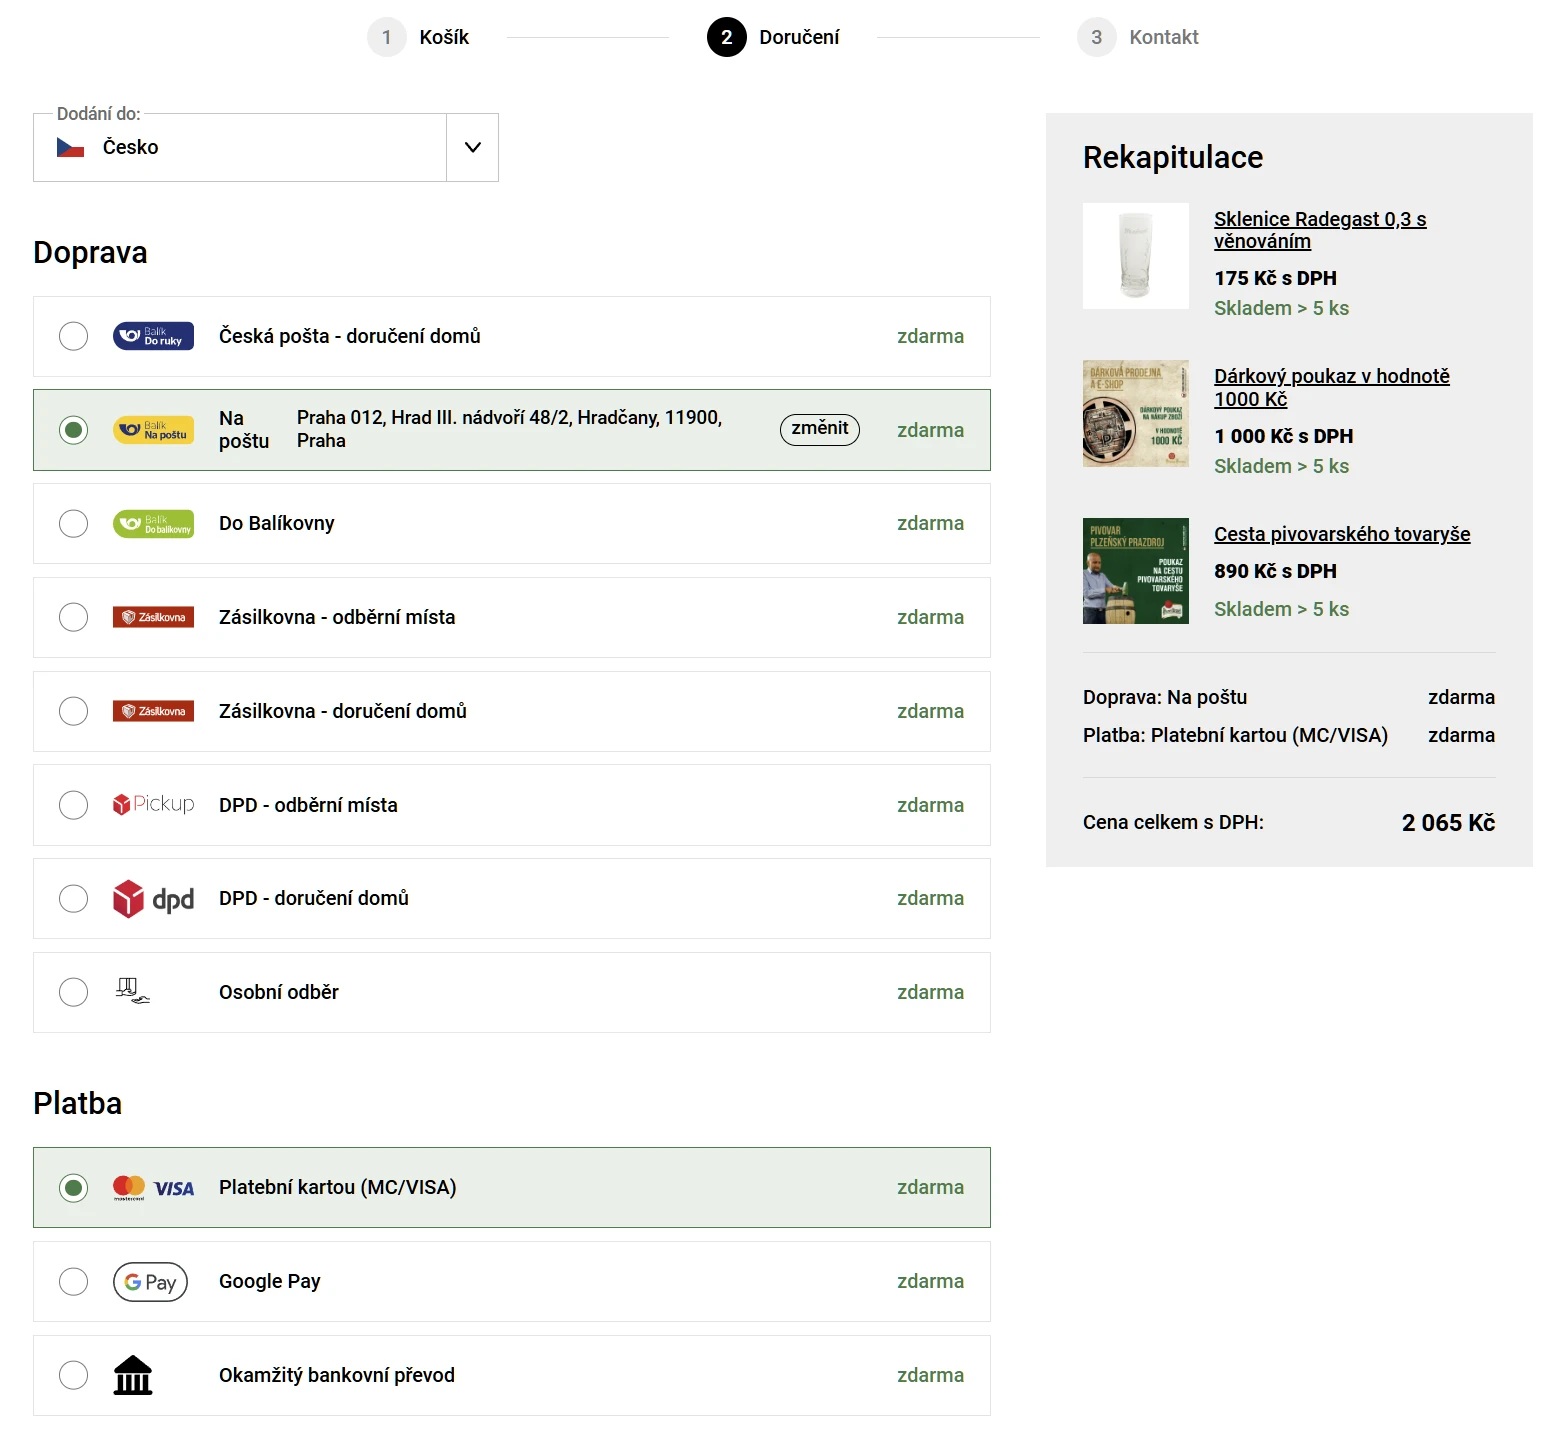The height and width of the screenshot is (1452, 1556).
Task: Open the delivery country dropdown arrow
Action: click(x=473, y=148)
